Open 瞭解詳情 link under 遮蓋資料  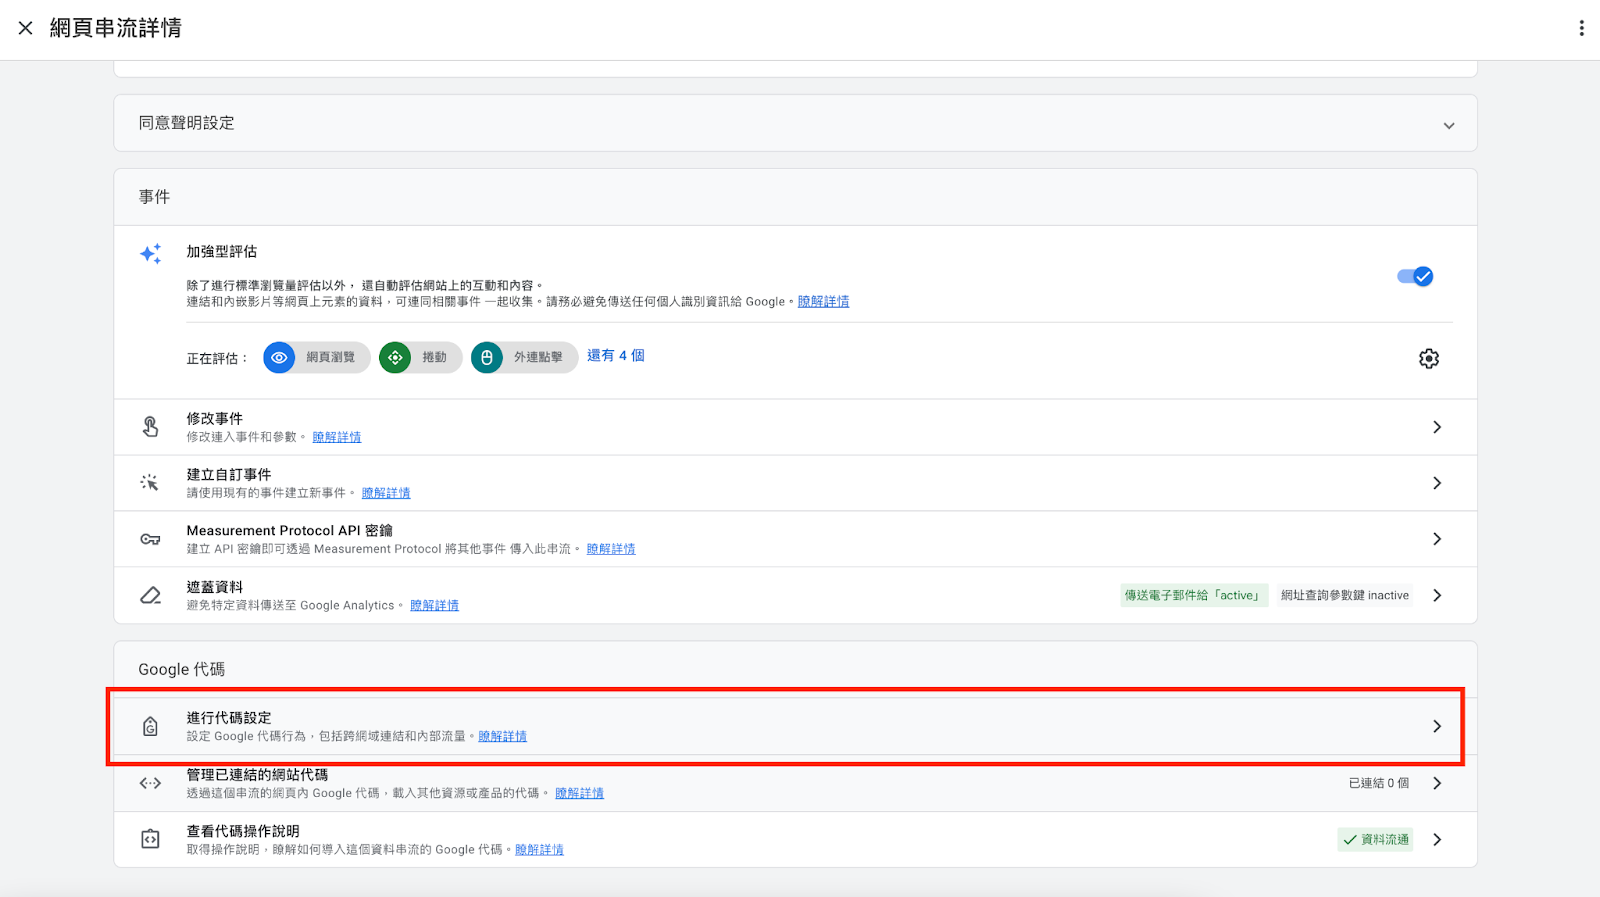[x=434, y=605]
